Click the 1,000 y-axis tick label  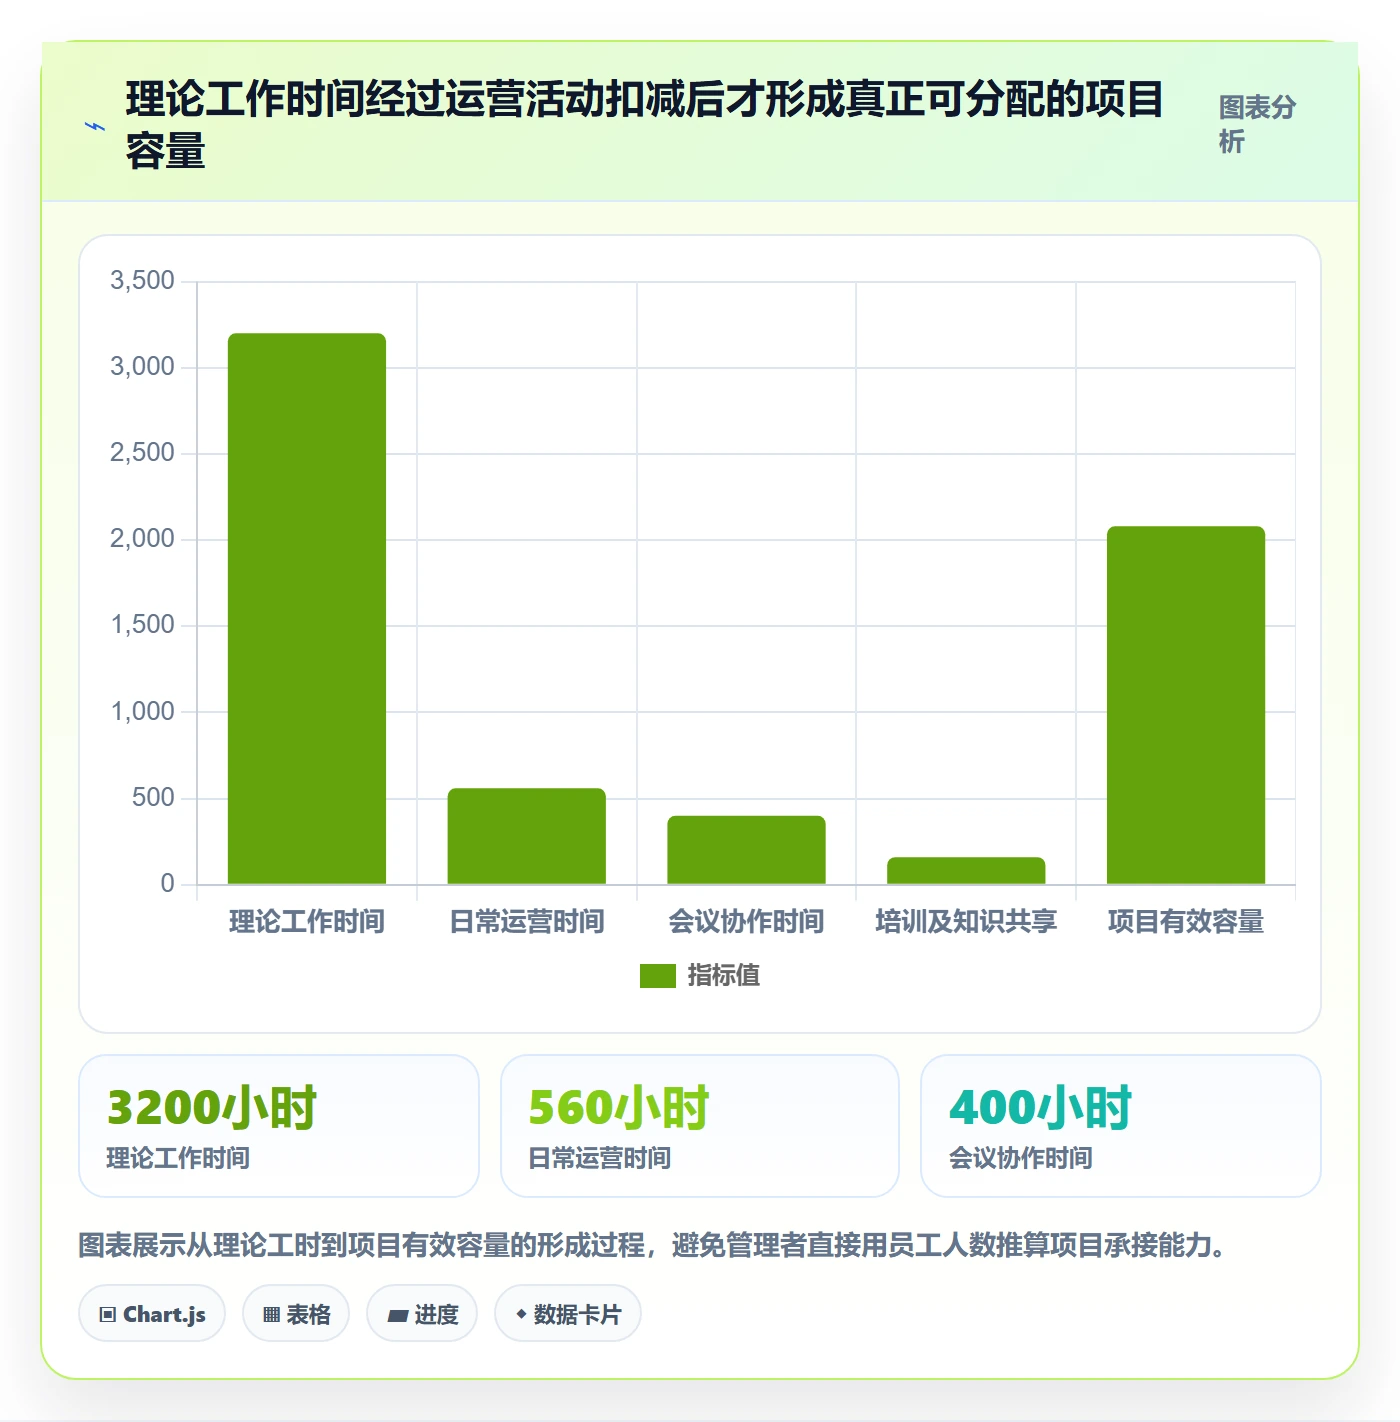[x=142, y=711]
